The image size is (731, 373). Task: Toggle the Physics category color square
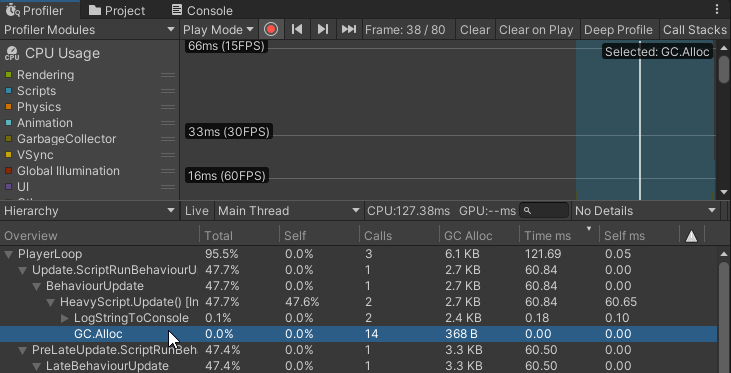8,106
